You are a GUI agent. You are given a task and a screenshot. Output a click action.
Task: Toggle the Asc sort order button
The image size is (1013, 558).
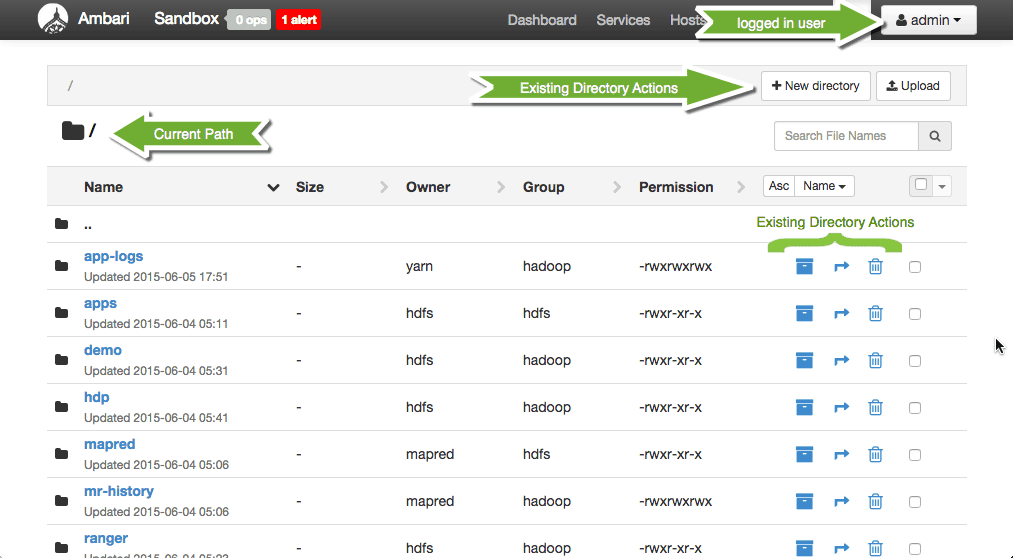(778, 186)
